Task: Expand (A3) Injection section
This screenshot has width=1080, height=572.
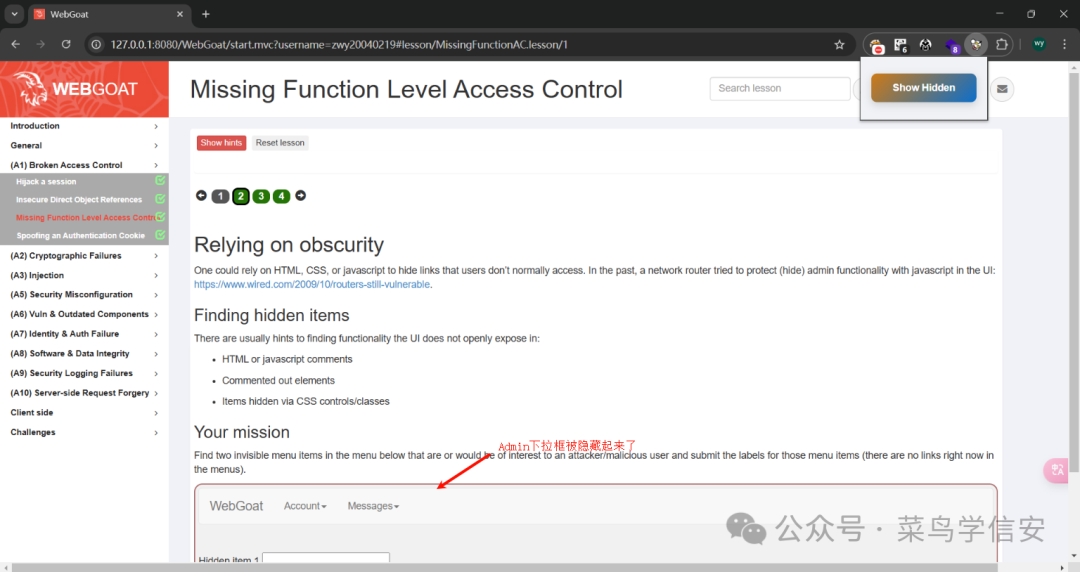Action: (84, 276)
